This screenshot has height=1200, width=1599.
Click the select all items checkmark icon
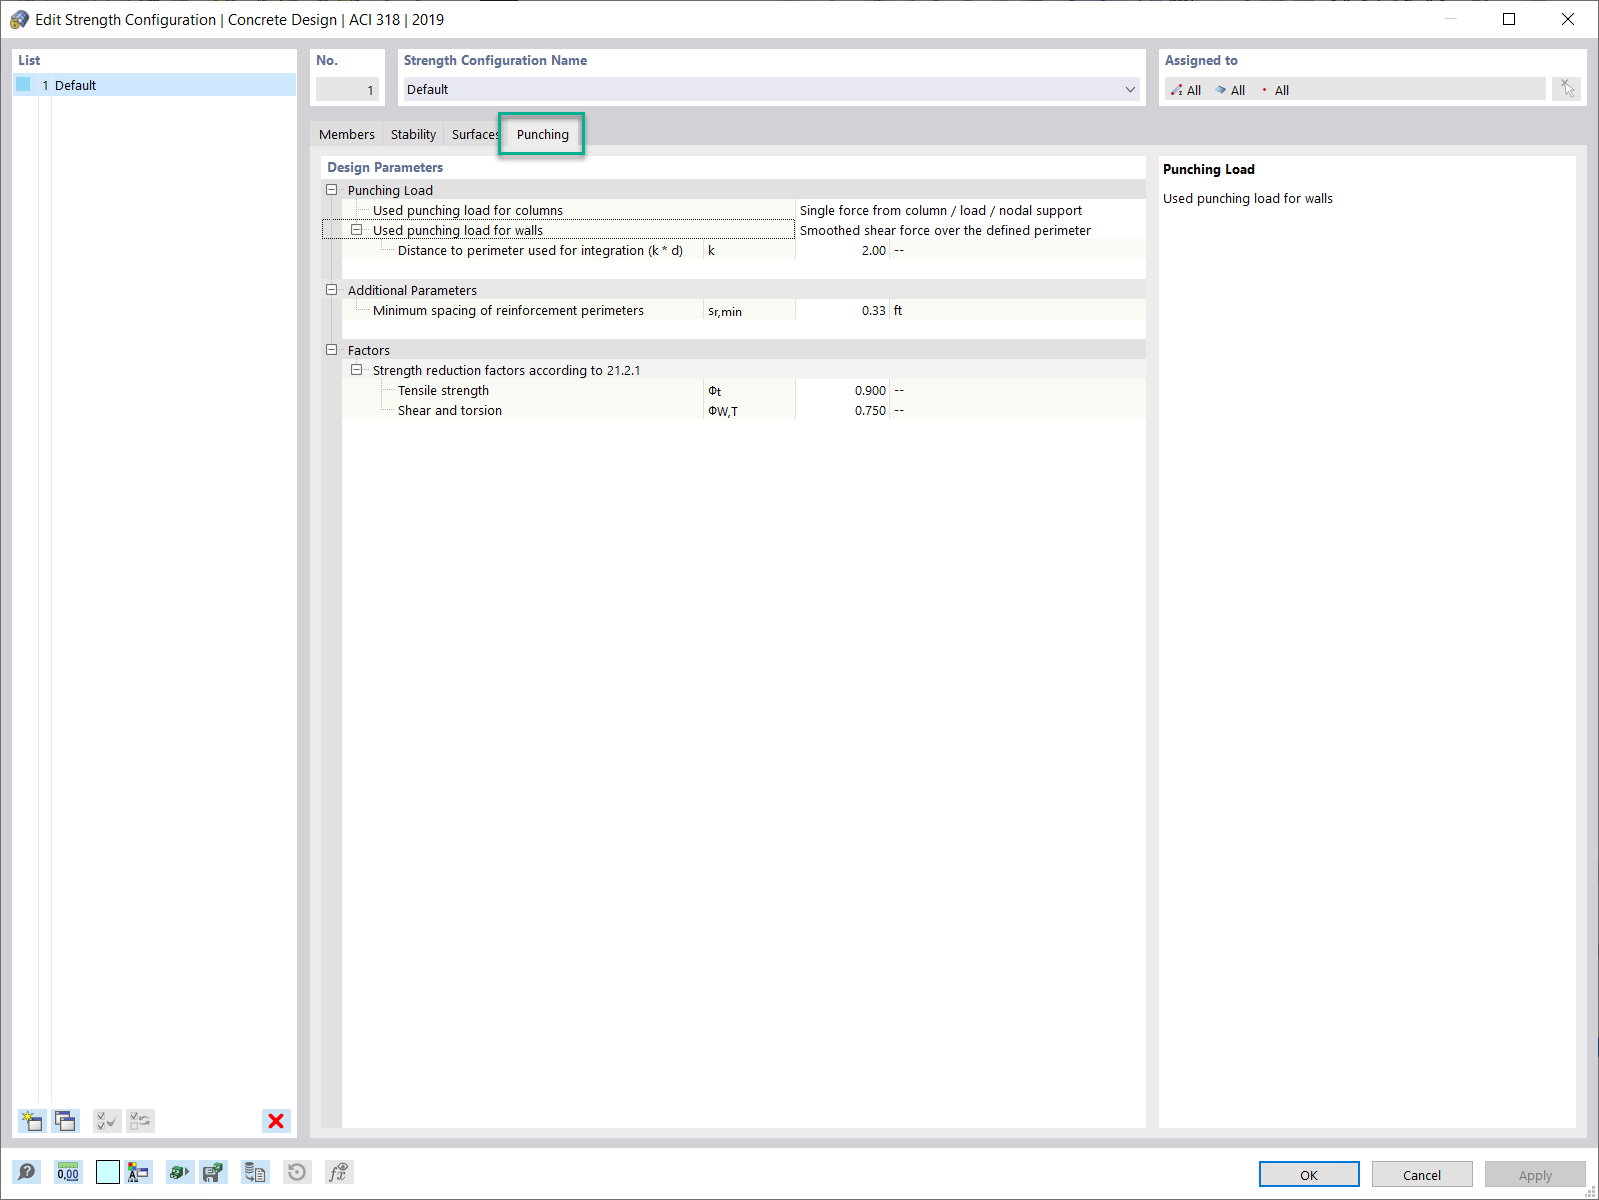tap(106, 1121)
